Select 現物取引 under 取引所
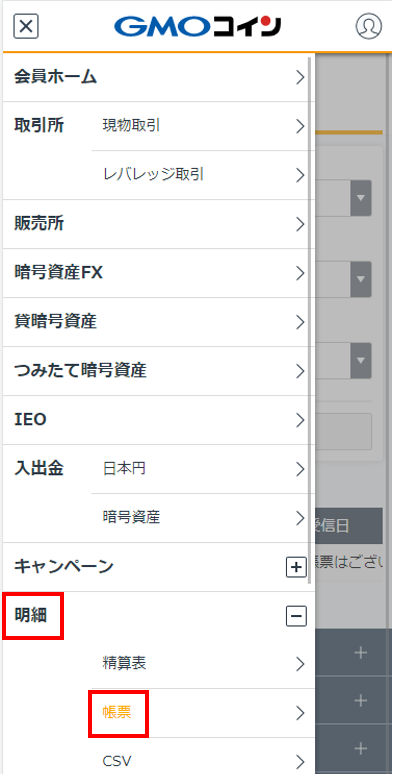This screenshot has height=774, width=393. tap(202, 126)
